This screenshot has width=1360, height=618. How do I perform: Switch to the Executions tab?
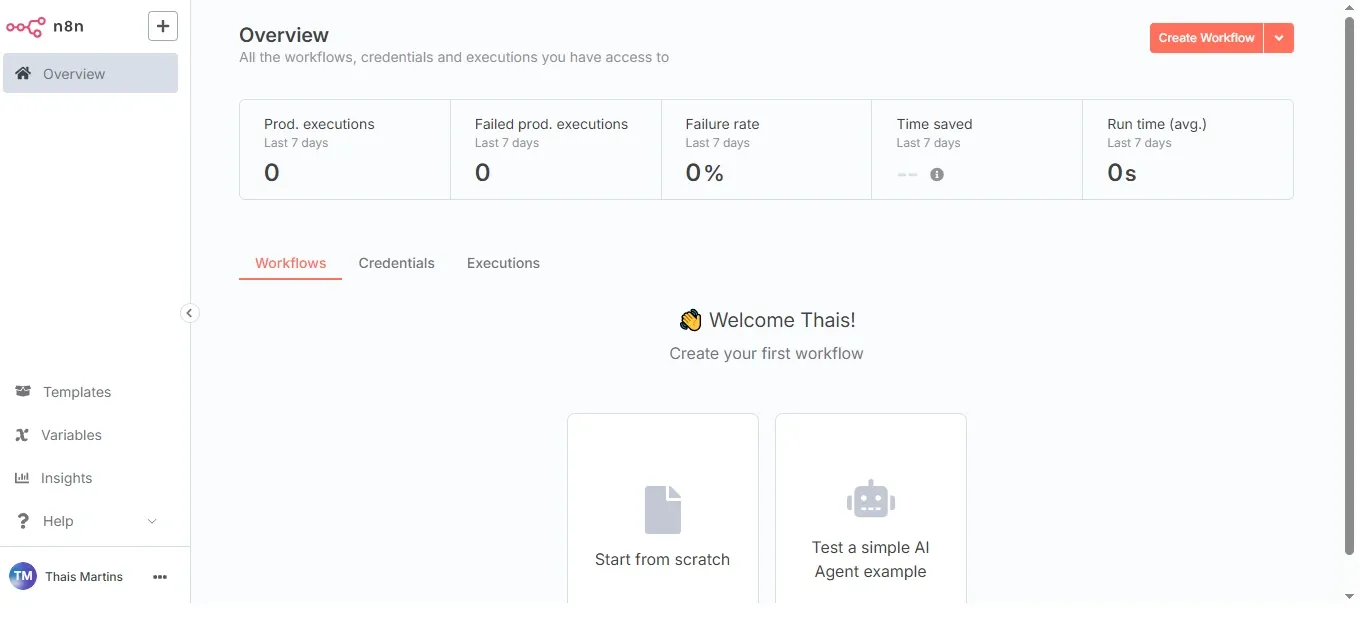coord(503,263)
